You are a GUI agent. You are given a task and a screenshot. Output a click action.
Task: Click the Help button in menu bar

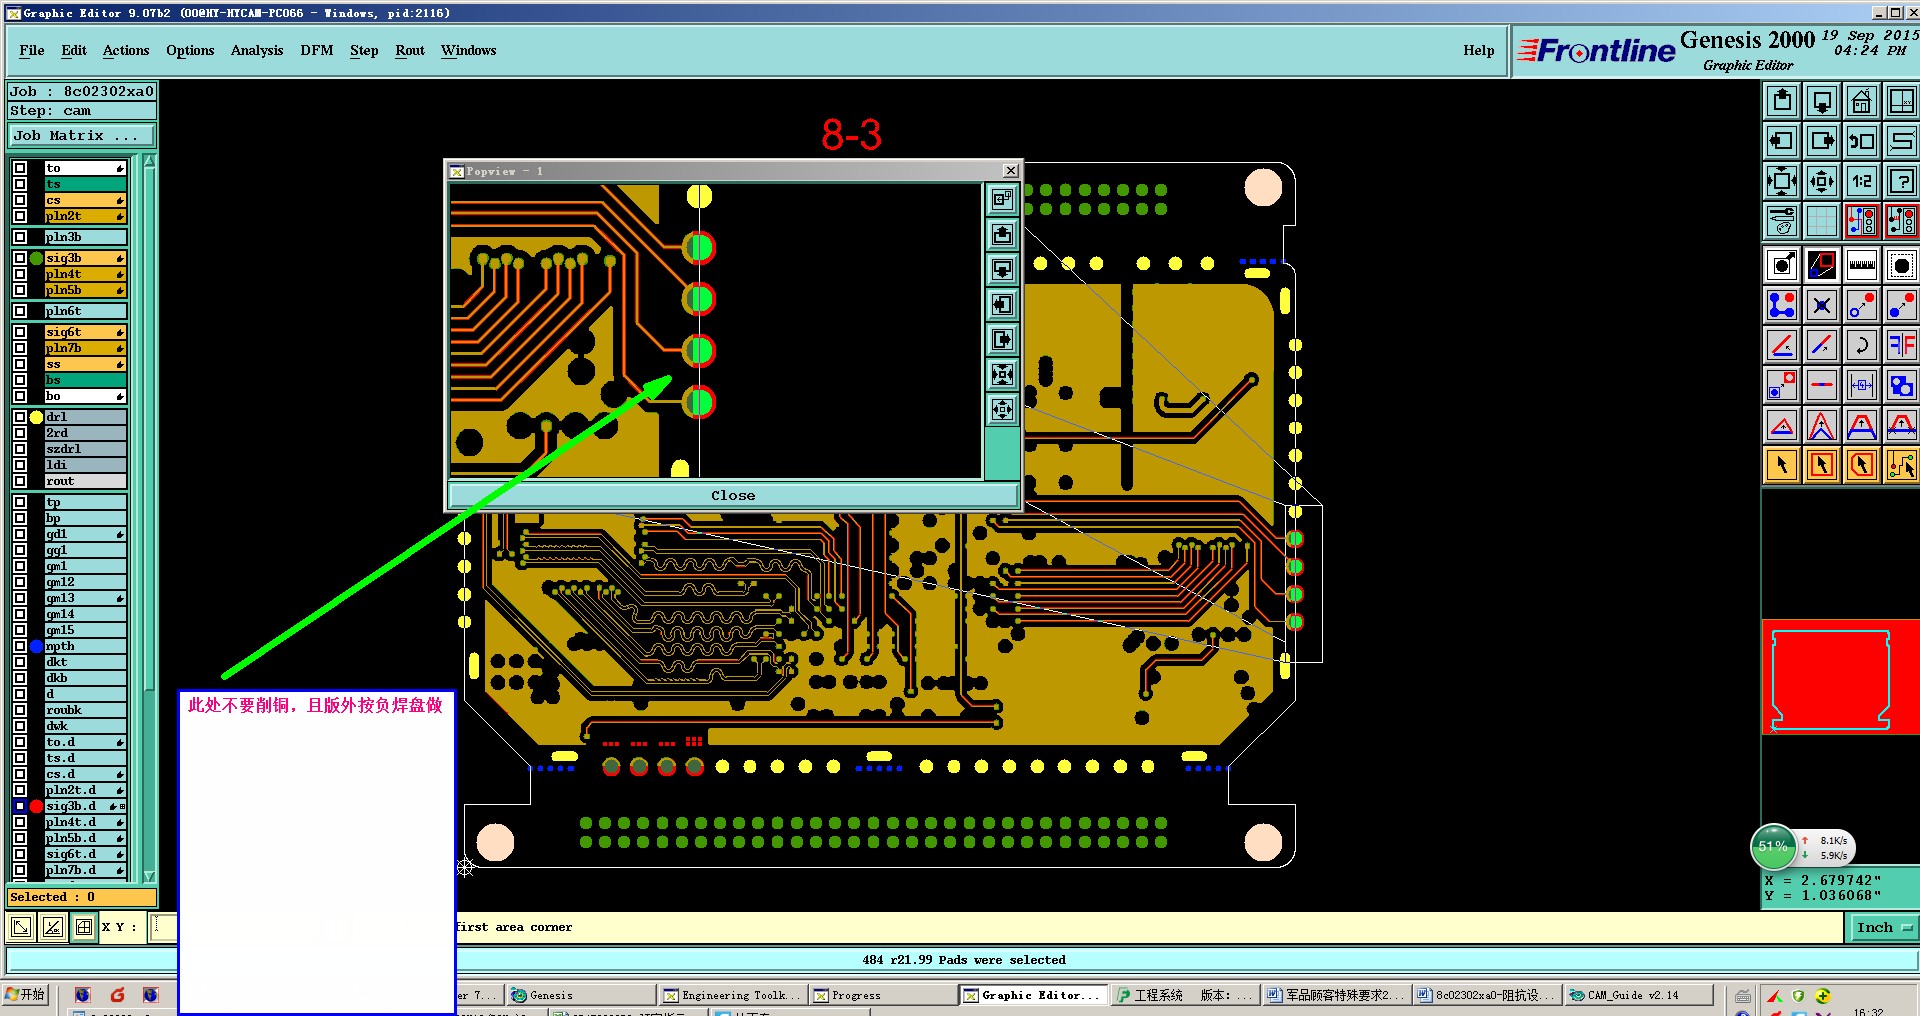[x=1478, y=50]
